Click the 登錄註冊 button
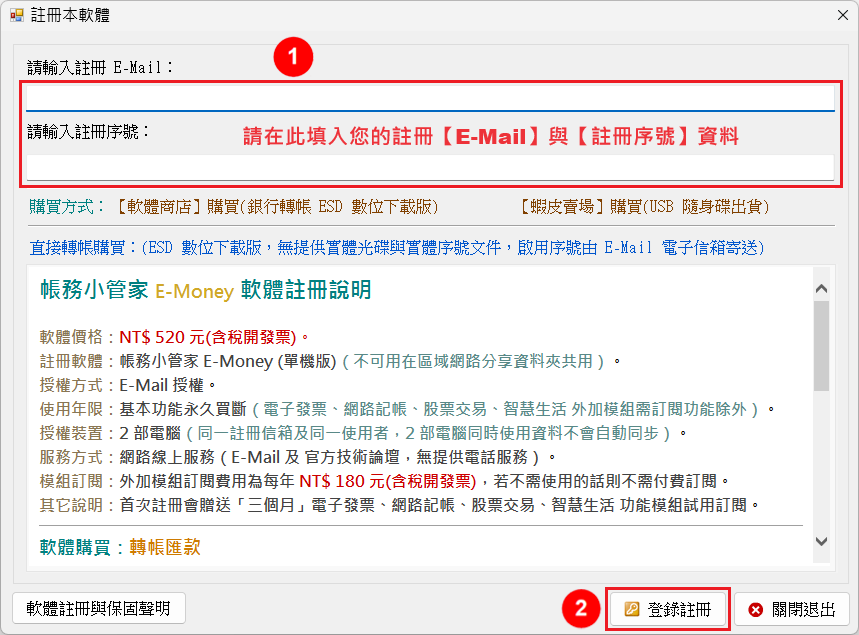 click(x=668, y=609)
